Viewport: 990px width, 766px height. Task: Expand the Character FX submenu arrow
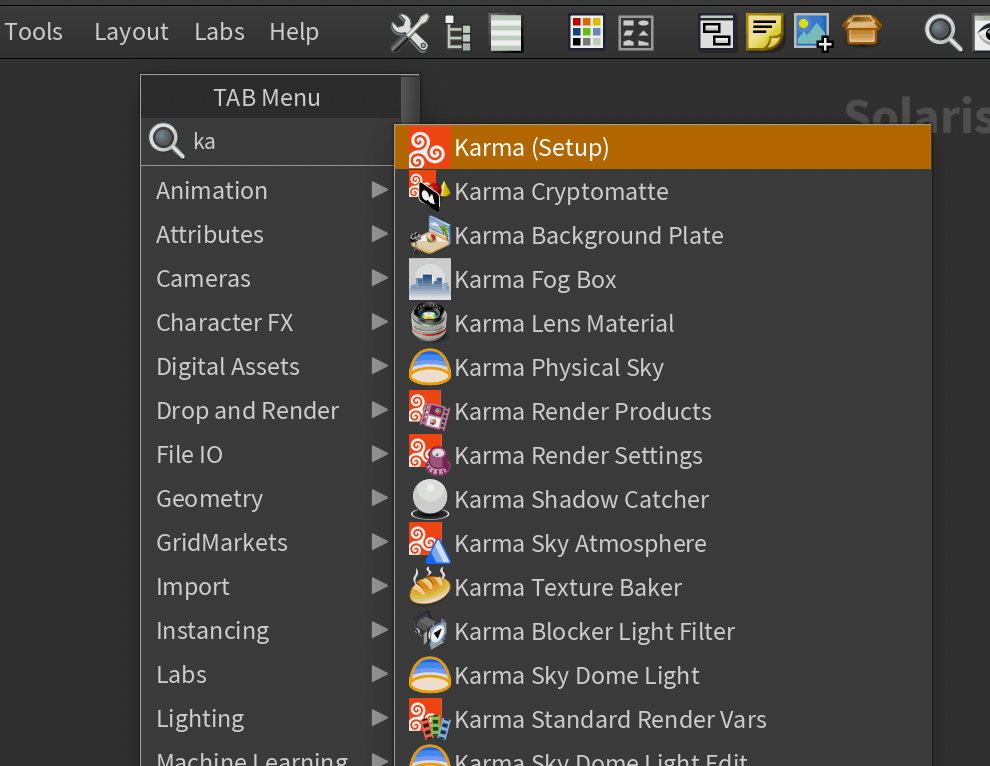coord(379,322)
